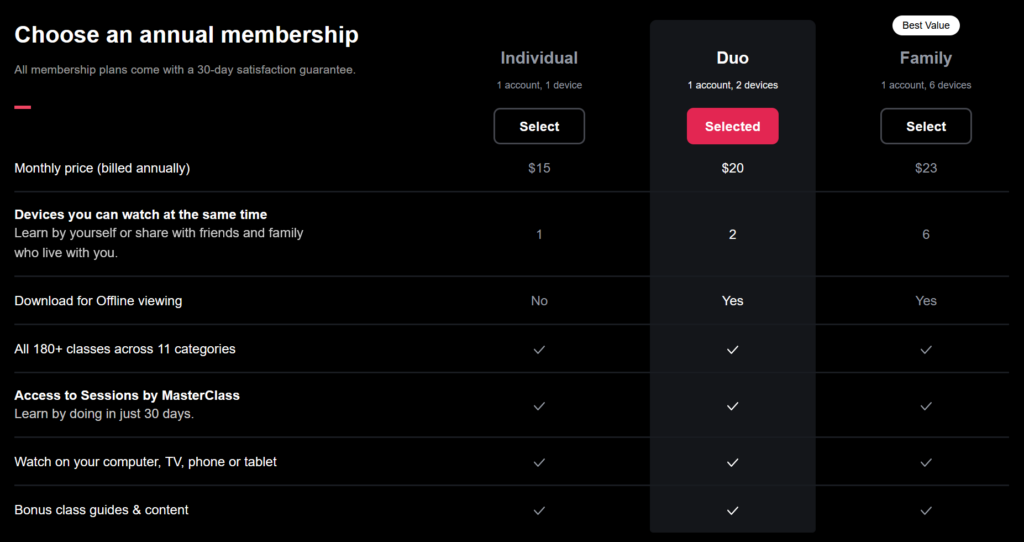Click the Best Value badge
The height and width of the screenshot is (542, 1024).
pos(925,25)
